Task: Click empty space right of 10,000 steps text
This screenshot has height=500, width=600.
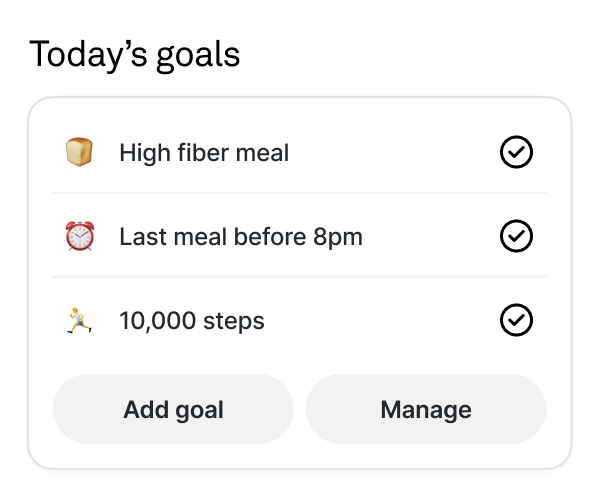Action: pos(381,321)
